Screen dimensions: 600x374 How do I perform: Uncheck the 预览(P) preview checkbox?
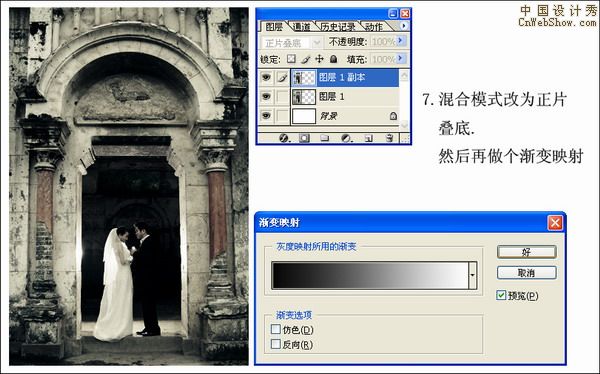pyautogui.click(x=501, y=295)
